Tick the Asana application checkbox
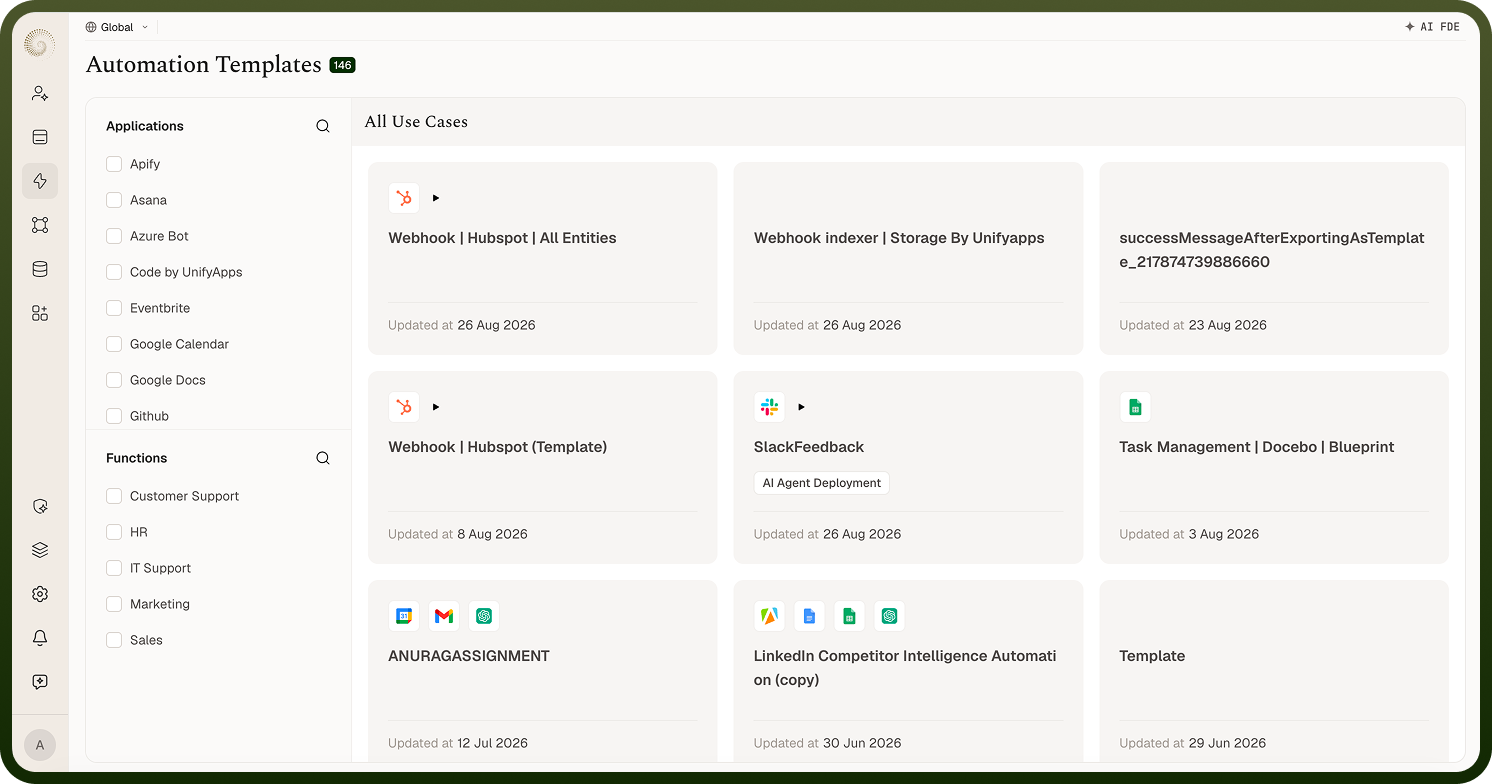 click(114, 200)
